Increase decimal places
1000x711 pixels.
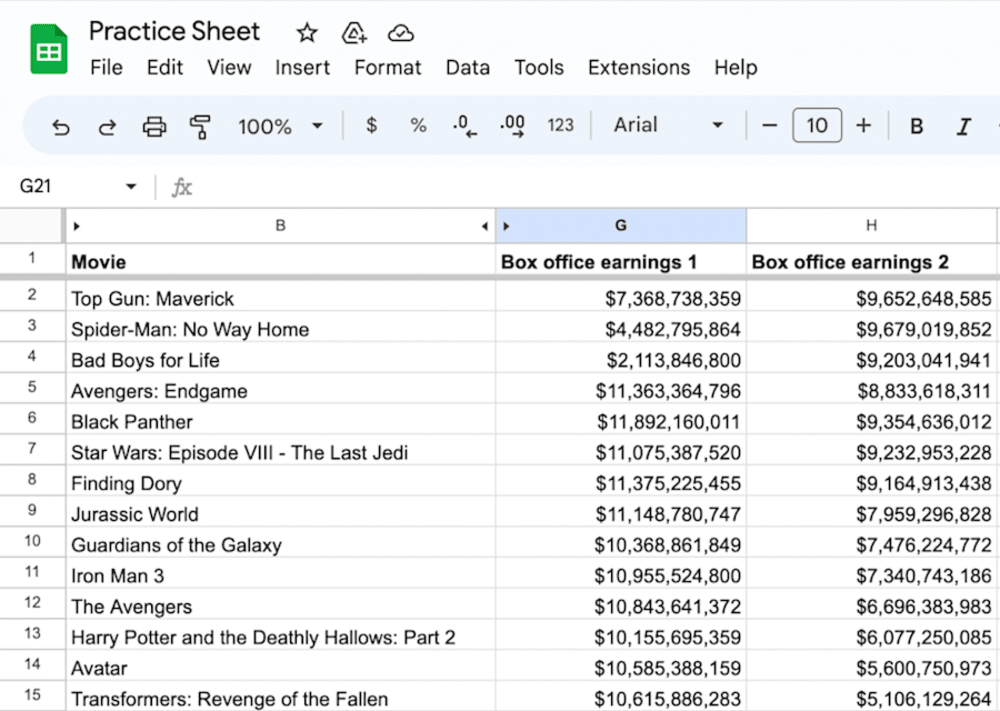513,126
